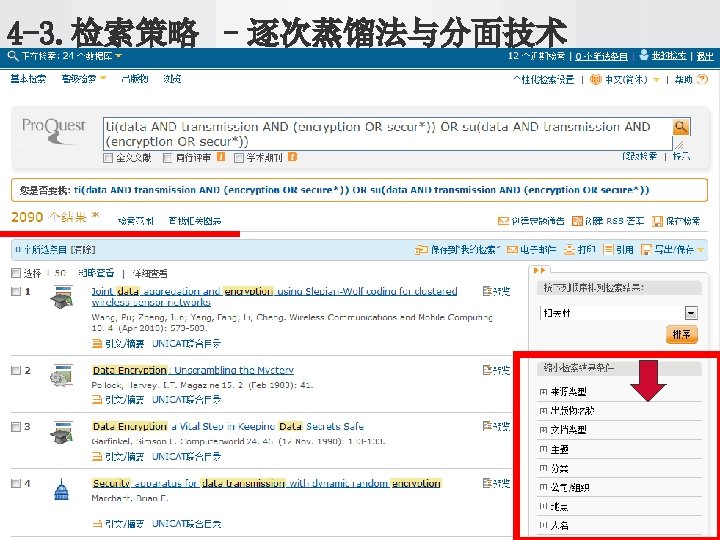
Task: Click the folder icon saving to My Research
Action: [421, 250]
